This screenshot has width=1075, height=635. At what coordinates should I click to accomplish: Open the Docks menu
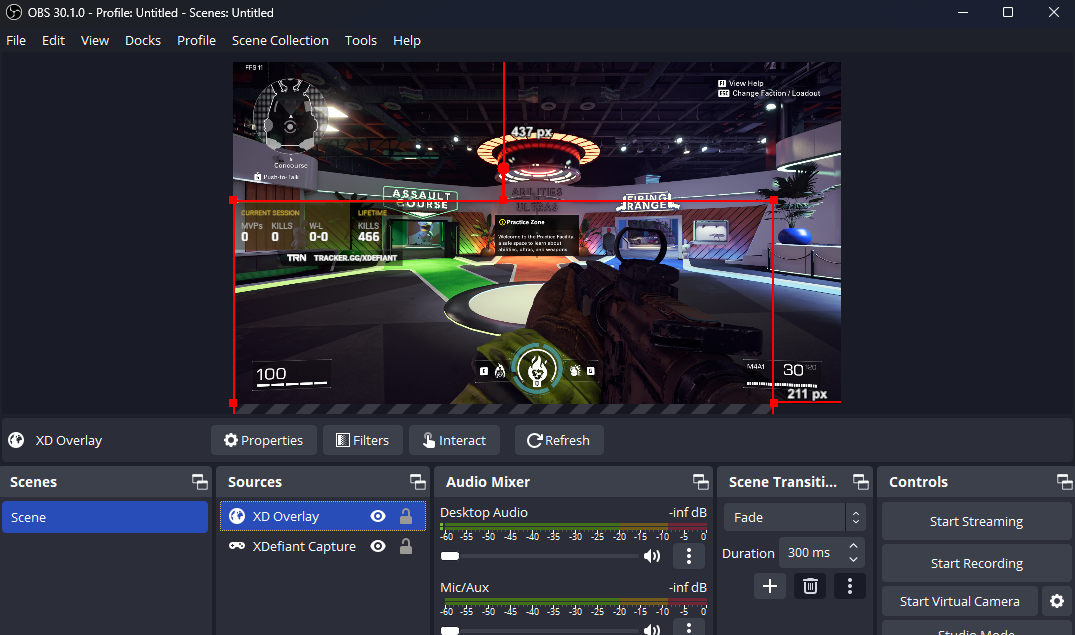(143, 40)
